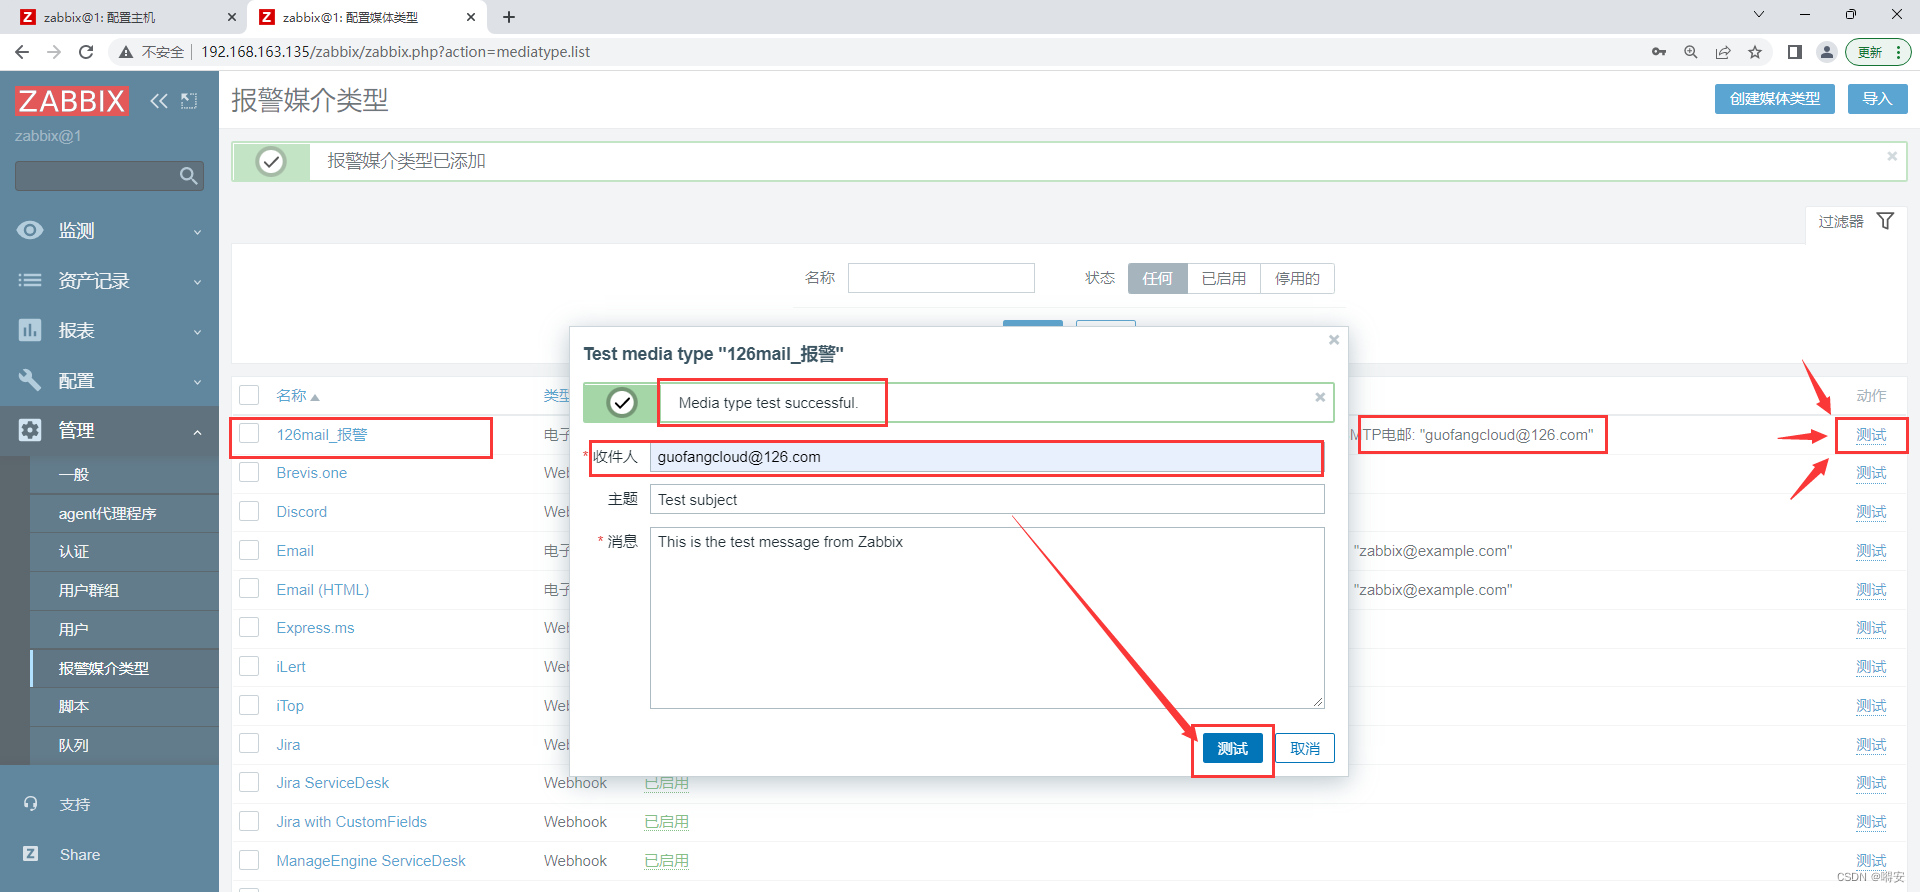Image resolution: width=1920 pixels, height=892 pixels.
Task: Open the saved passwords key icon
Action: point(1659,52)
